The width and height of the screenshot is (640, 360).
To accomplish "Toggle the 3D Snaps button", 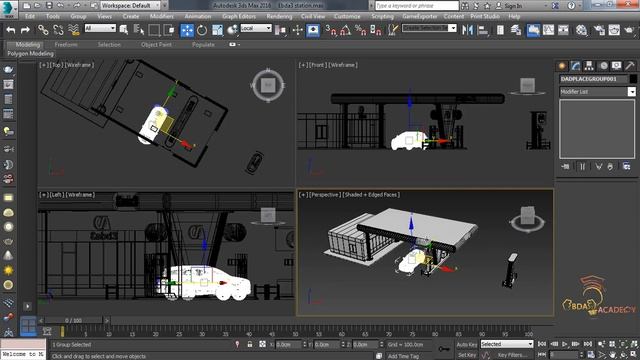I will coord(331,30).
